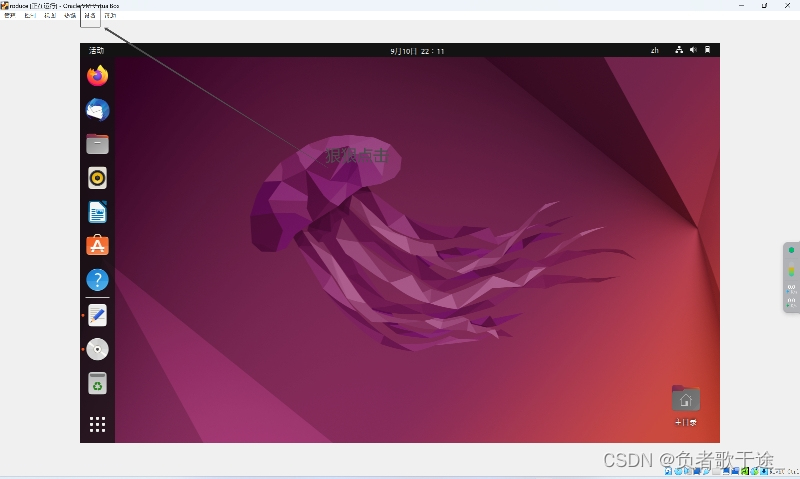Show Applications grid at dock bottom
The width and height of the screenshot is (800, 479).
point(97,424)
